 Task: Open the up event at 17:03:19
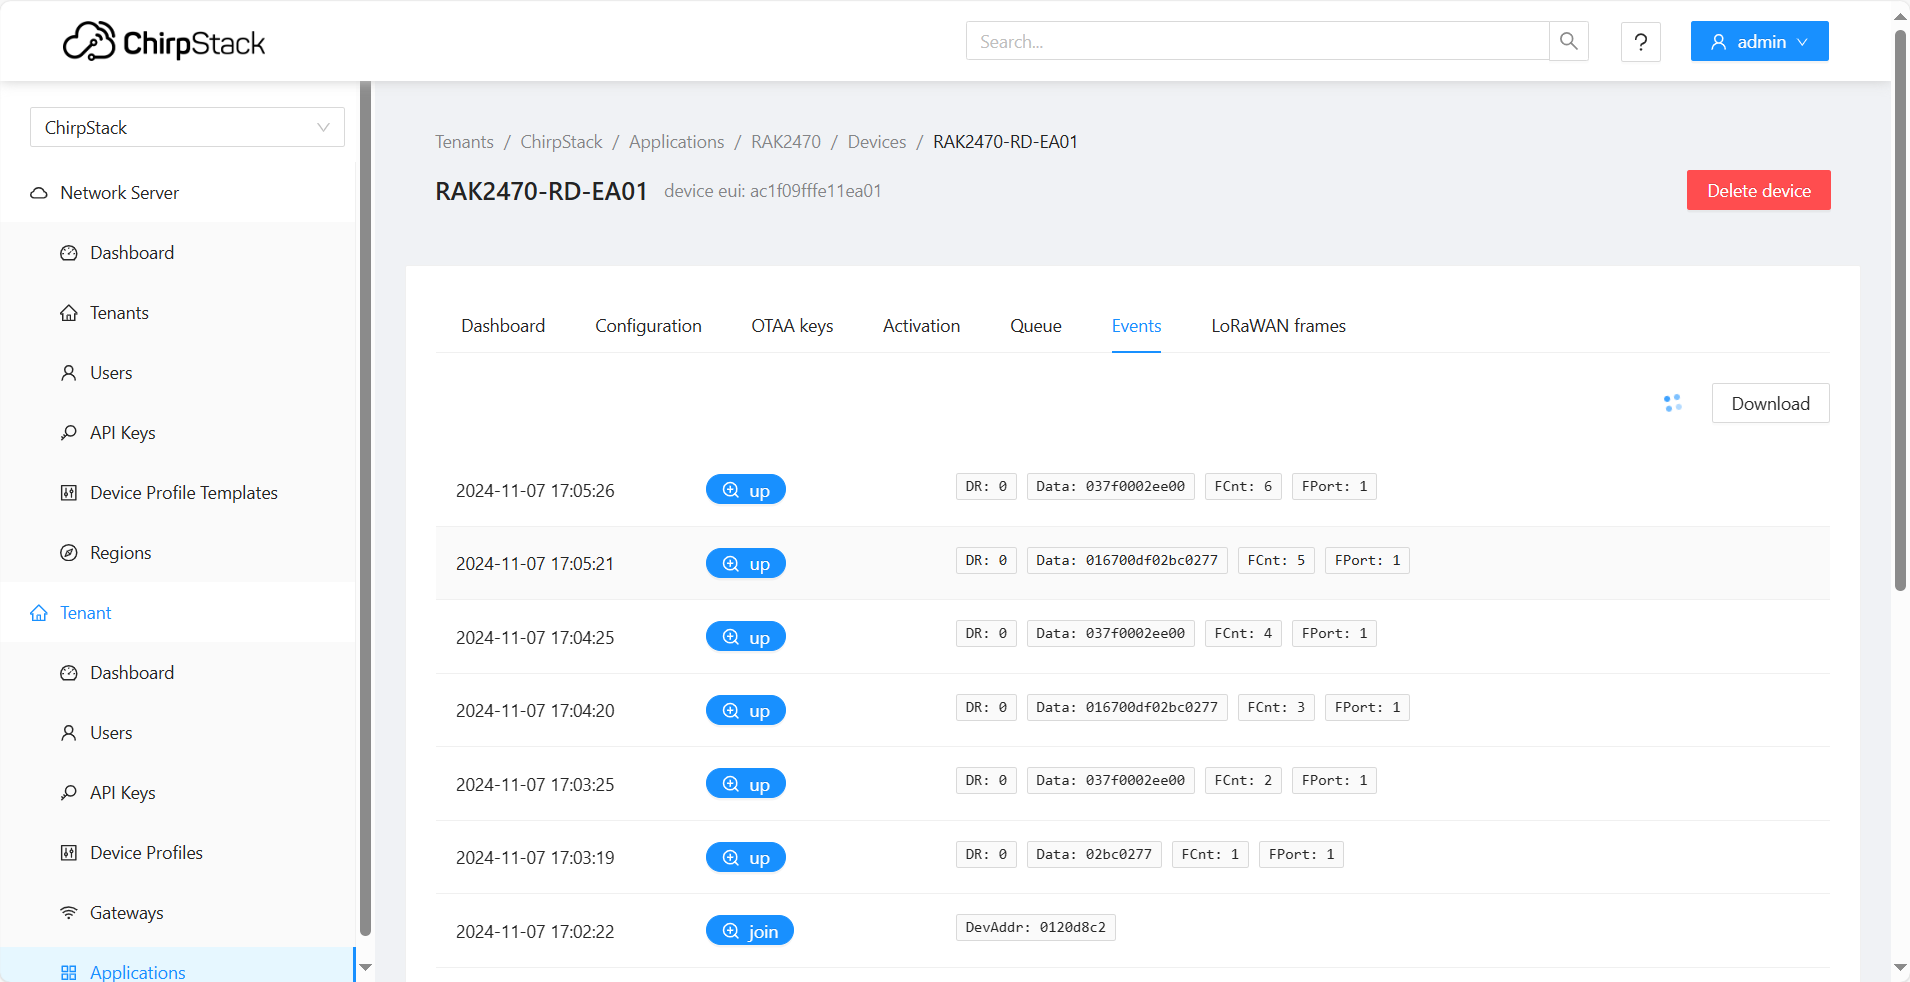point(746,857)
